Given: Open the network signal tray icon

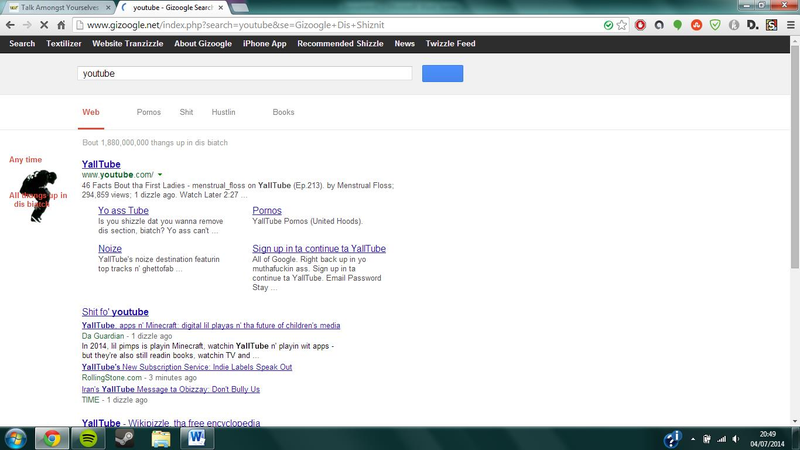Looking at the screenshot, I should point(721,439).
